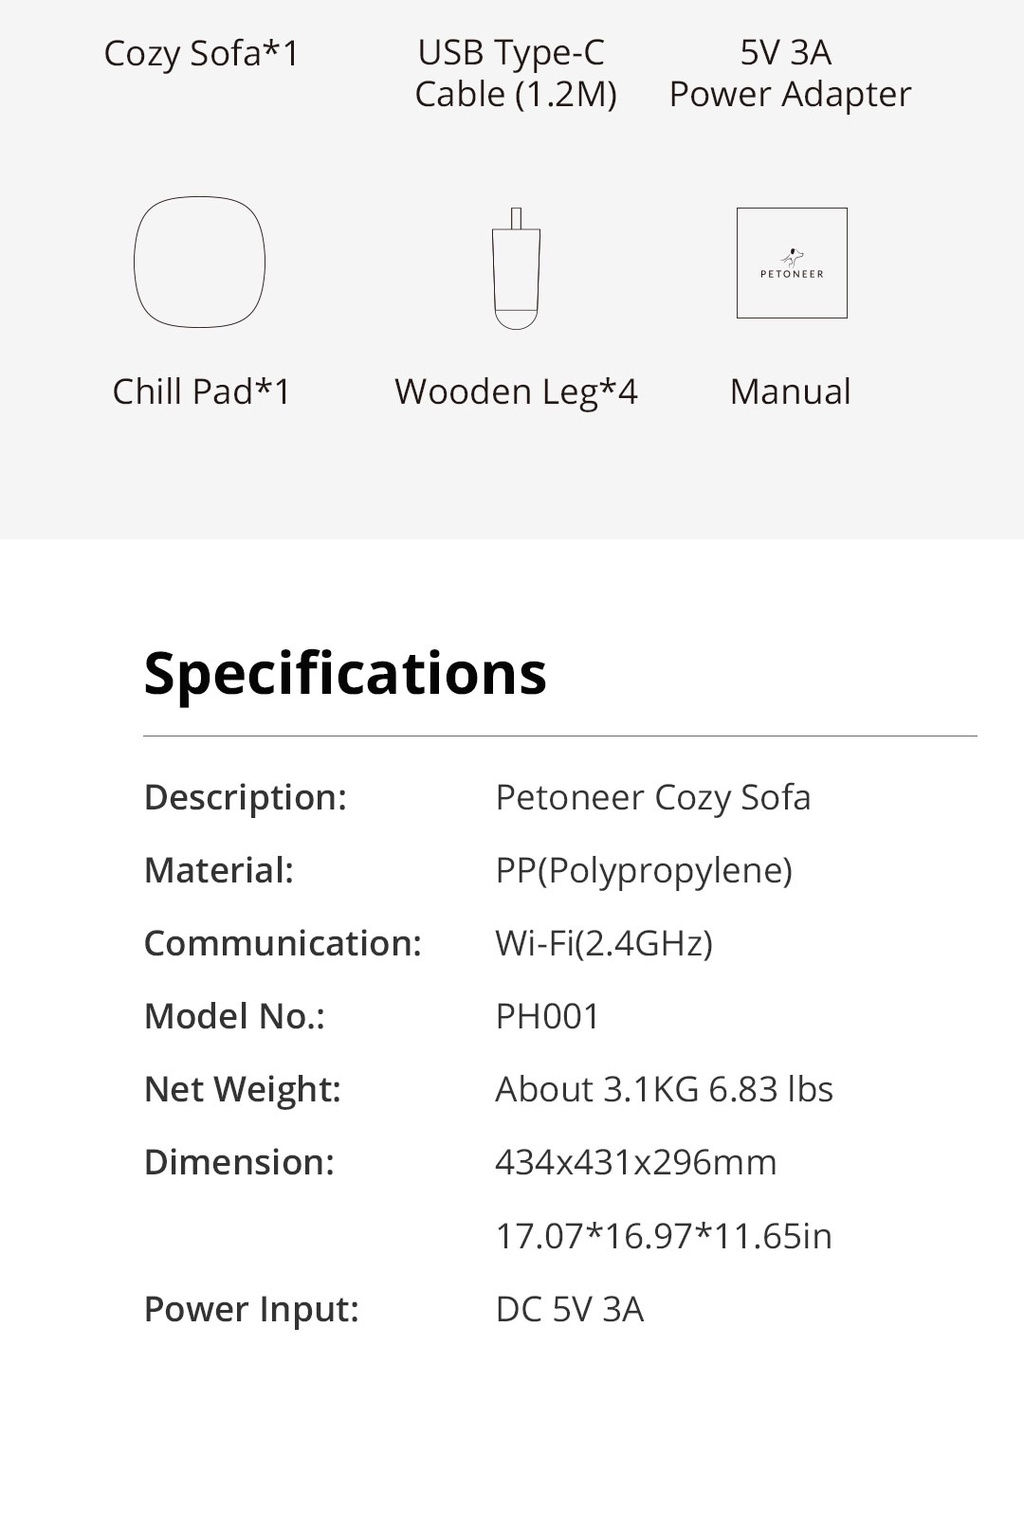This screenshot has height=1527, width=1024.
Task: Click the PH001 model number
Action: [x=547, y=1016]
